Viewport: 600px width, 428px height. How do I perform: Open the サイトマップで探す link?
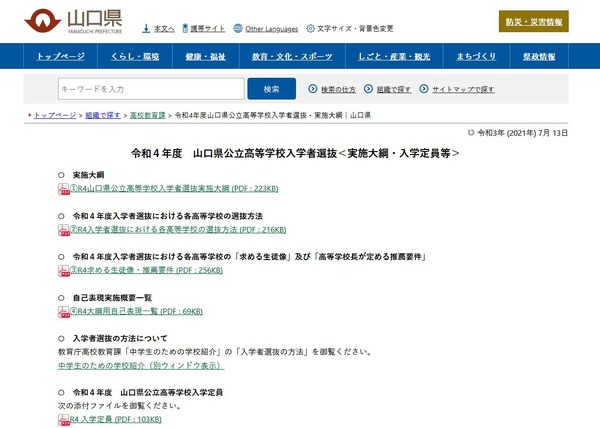(463, 89)
